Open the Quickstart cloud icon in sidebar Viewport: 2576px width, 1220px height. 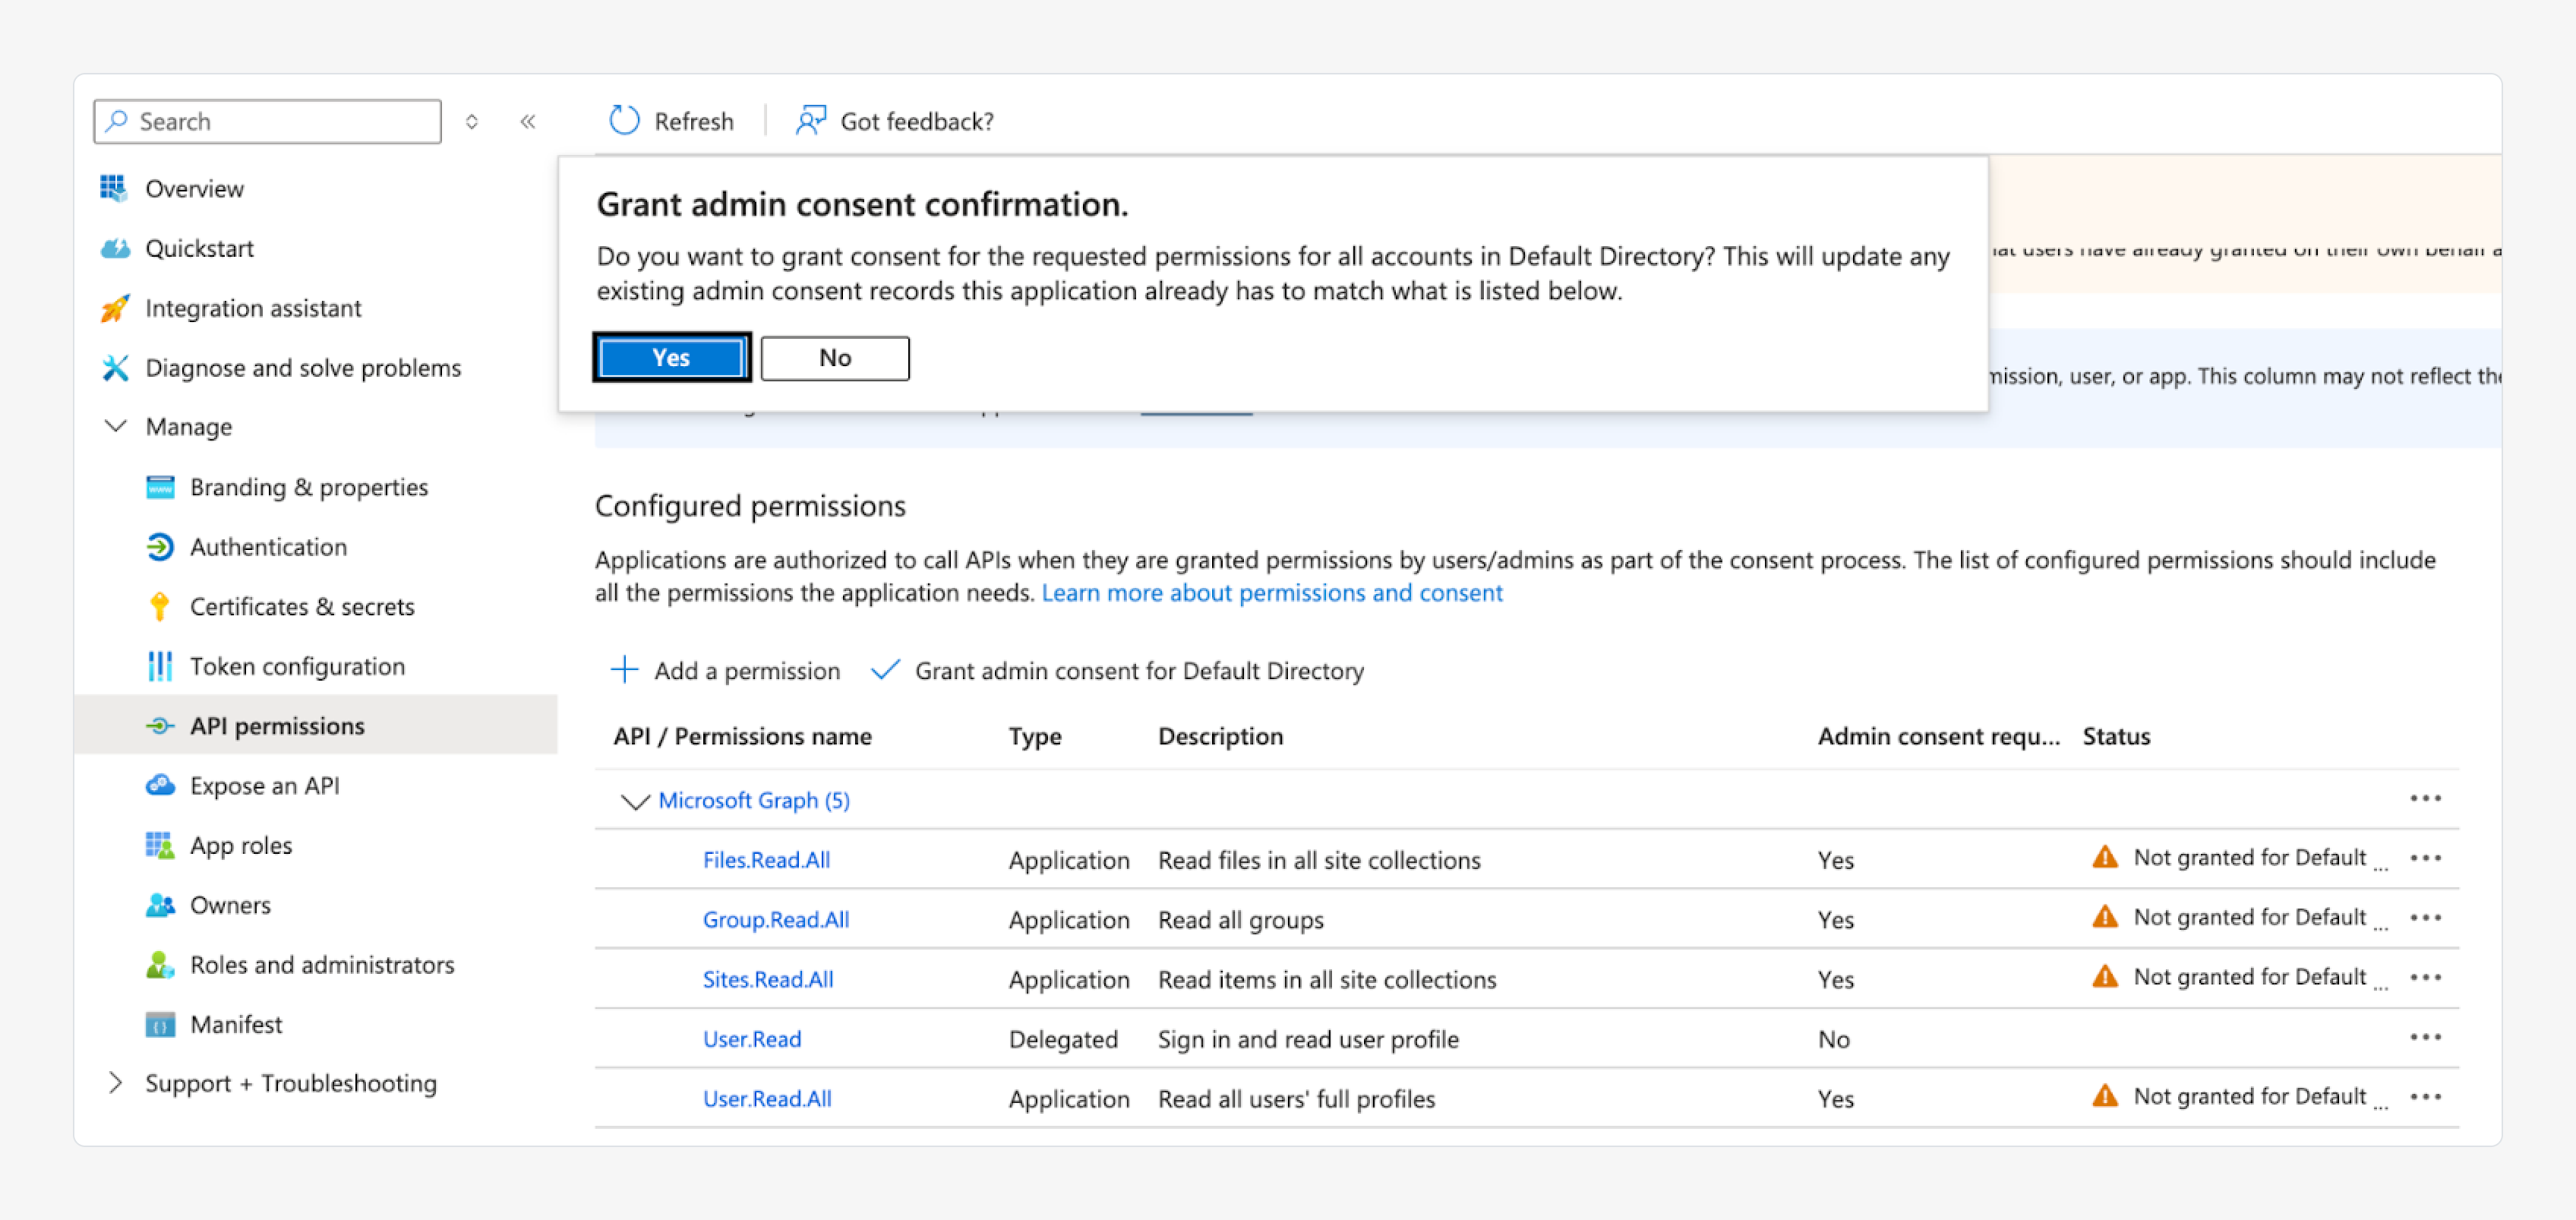(115, 248)
